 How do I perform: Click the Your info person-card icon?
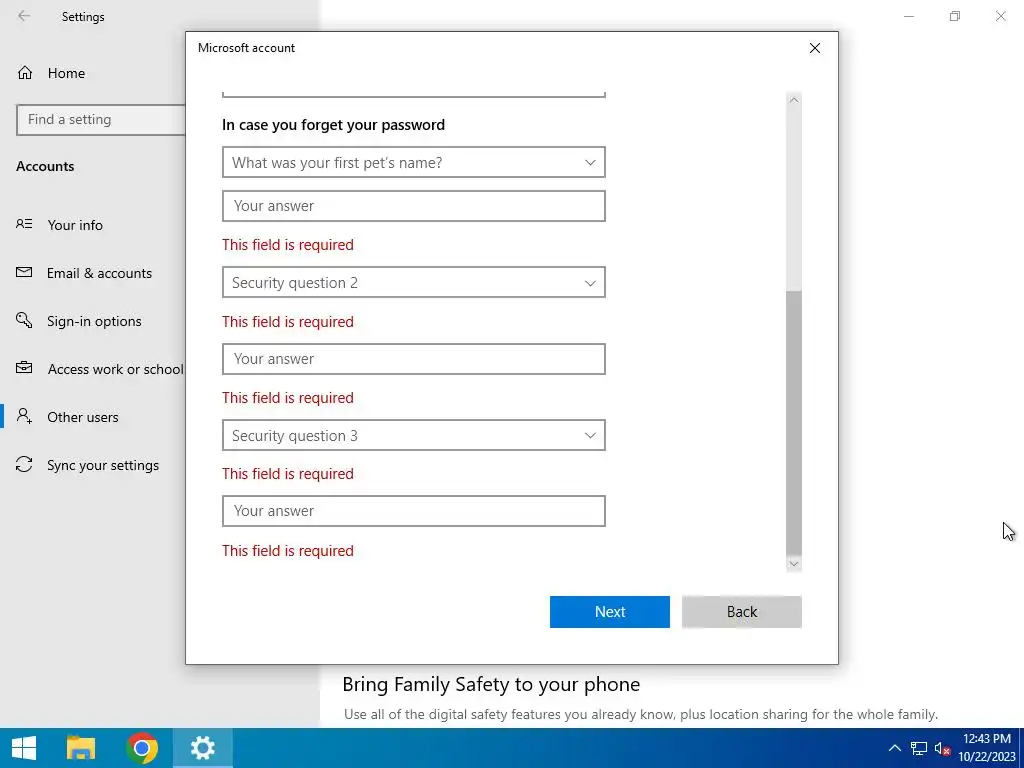click(x=24, y=224)
